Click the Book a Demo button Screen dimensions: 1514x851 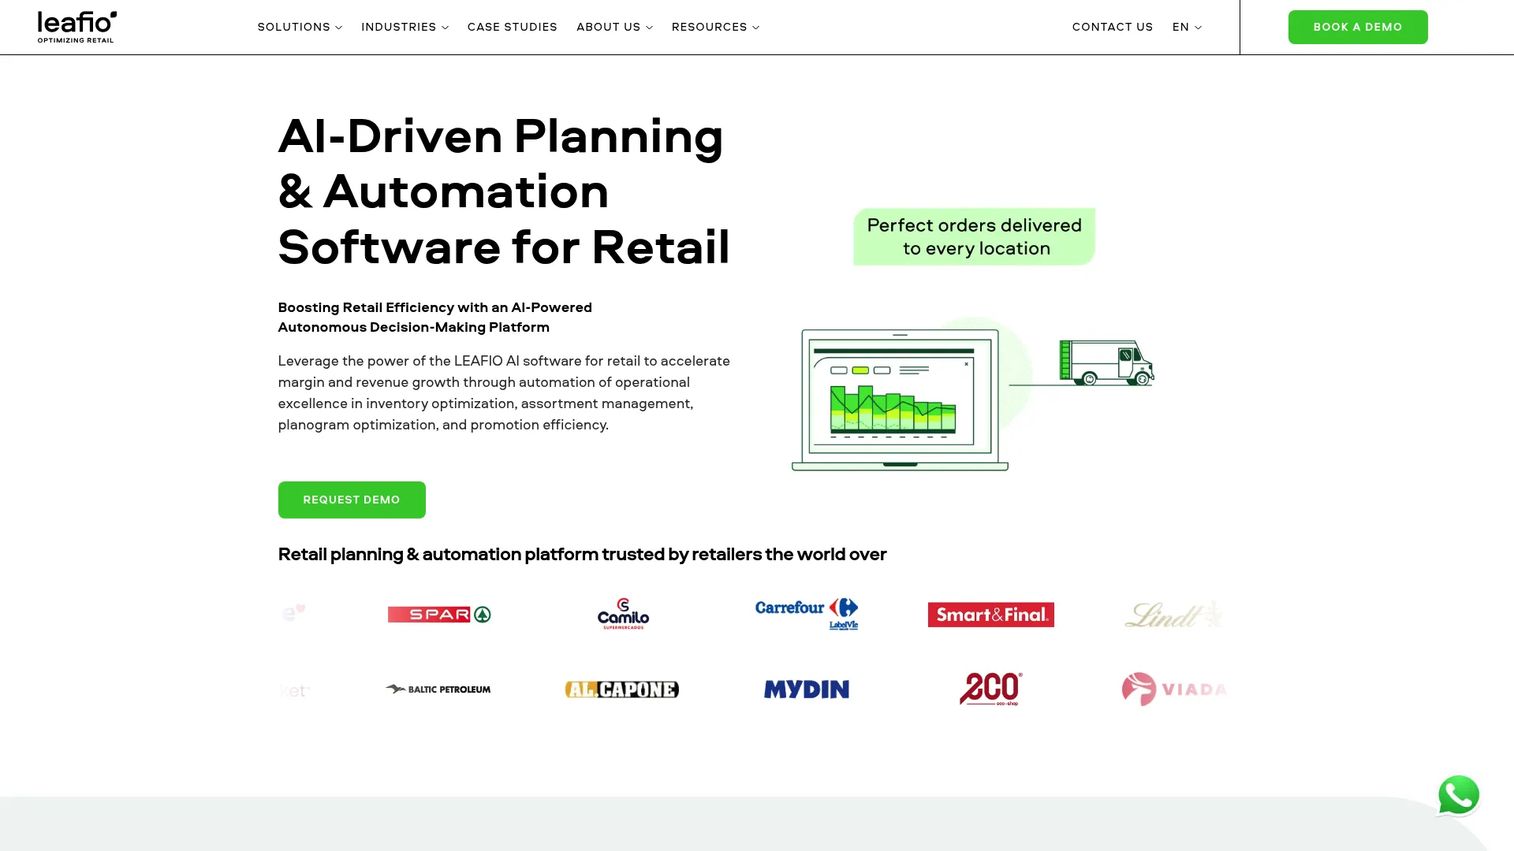pos(1357,27)
